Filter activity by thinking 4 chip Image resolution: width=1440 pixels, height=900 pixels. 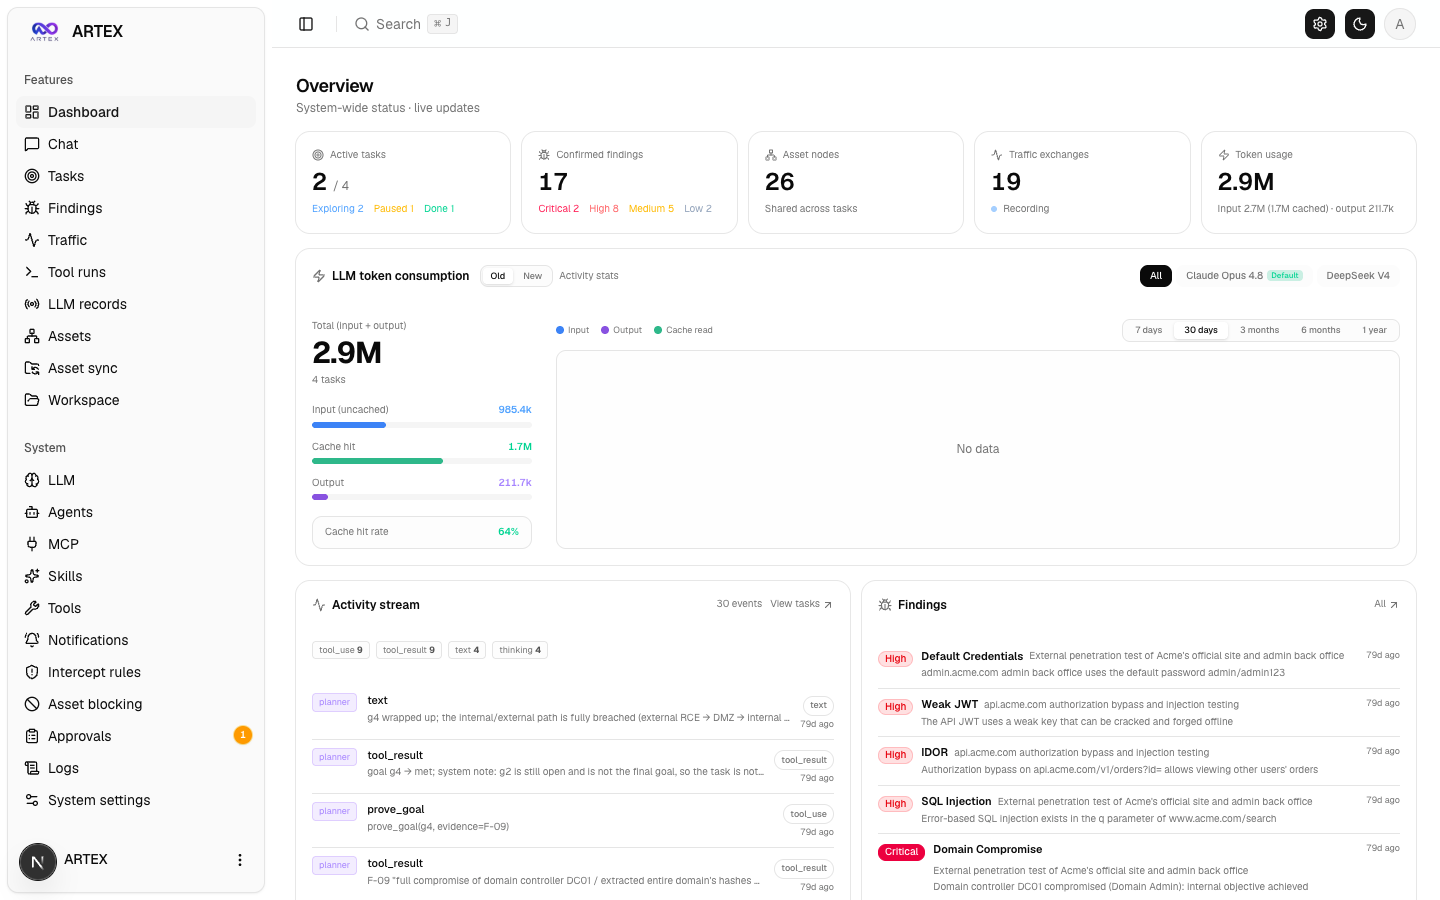[520, 650]
